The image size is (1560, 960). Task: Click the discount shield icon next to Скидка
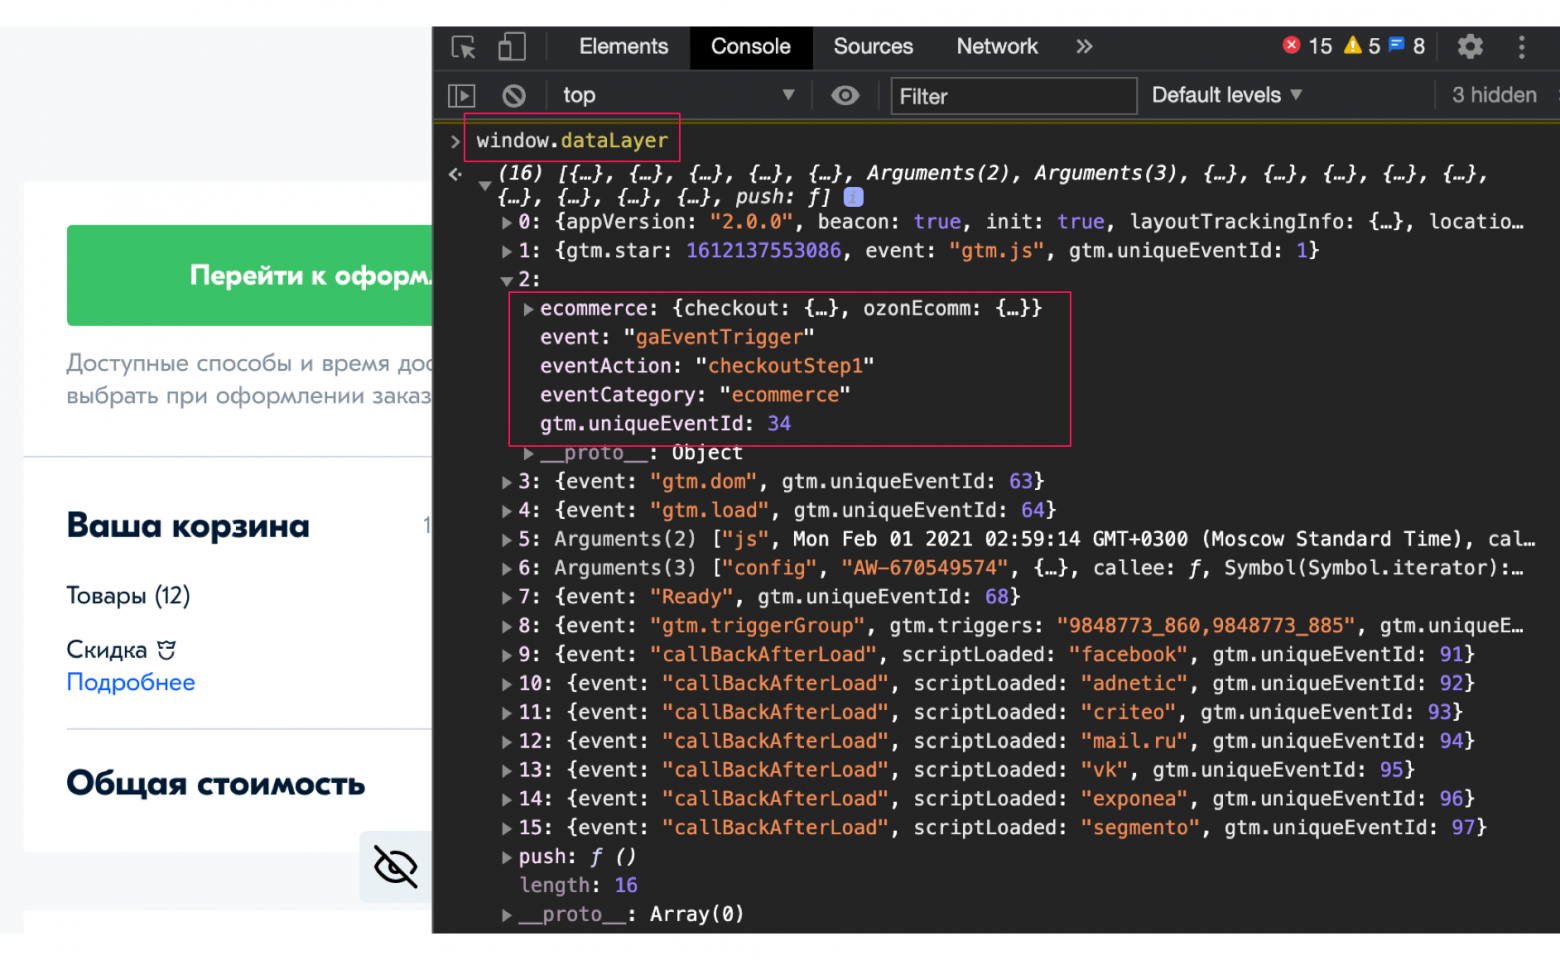pos(166,650)
